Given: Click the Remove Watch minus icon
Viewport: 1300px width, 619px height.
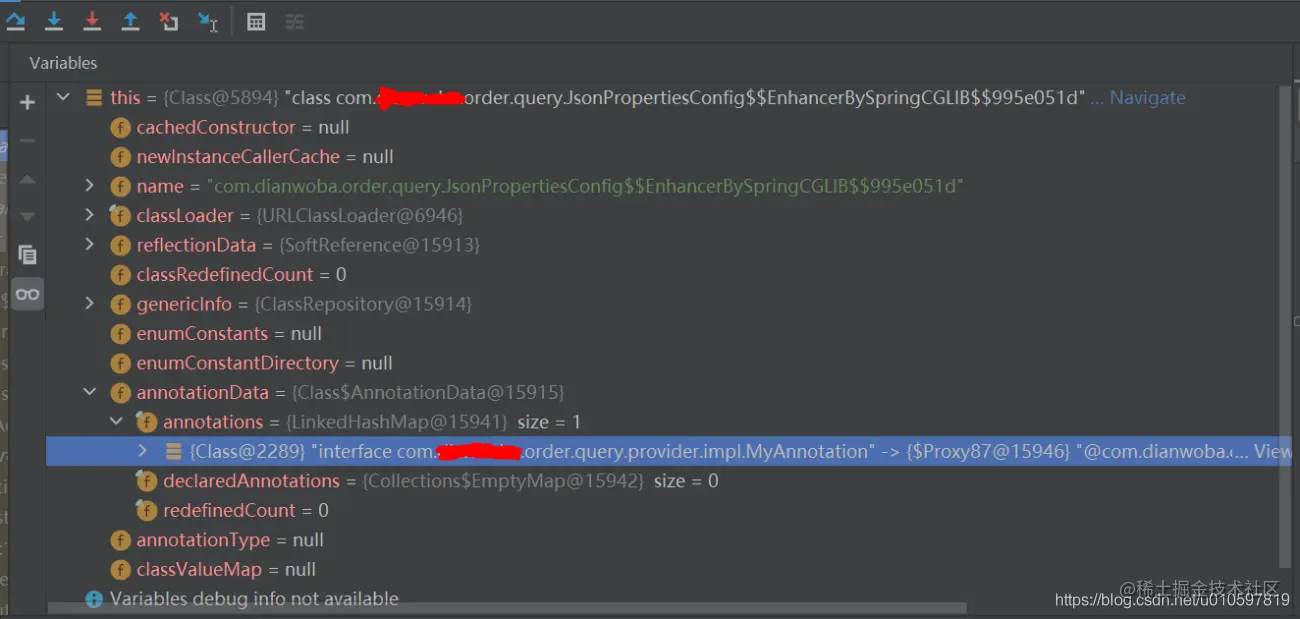Looking at the screenshot, I should click(27, 140).
